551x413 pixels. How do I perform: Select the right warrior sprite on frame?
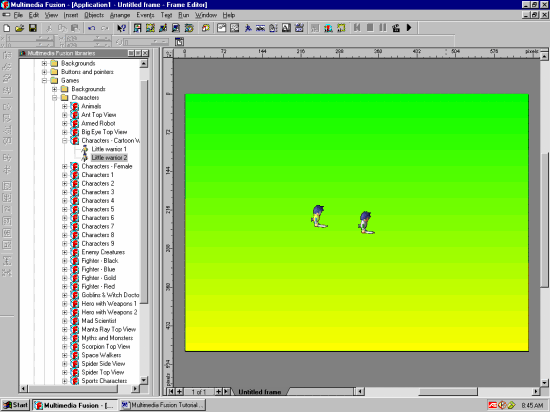[366, 222]
